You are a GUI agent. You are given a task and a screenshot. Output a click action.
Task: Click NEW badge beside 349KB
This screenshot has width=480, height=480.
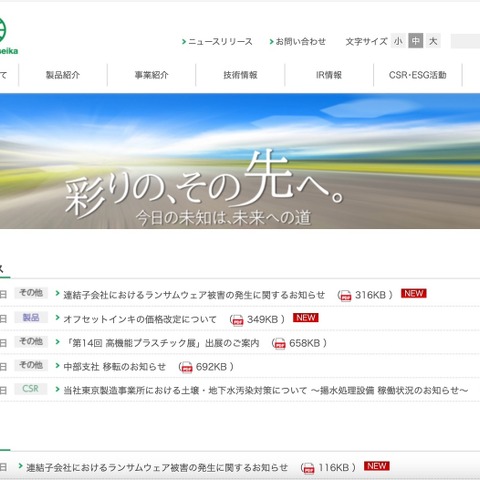tap(306, 318)
